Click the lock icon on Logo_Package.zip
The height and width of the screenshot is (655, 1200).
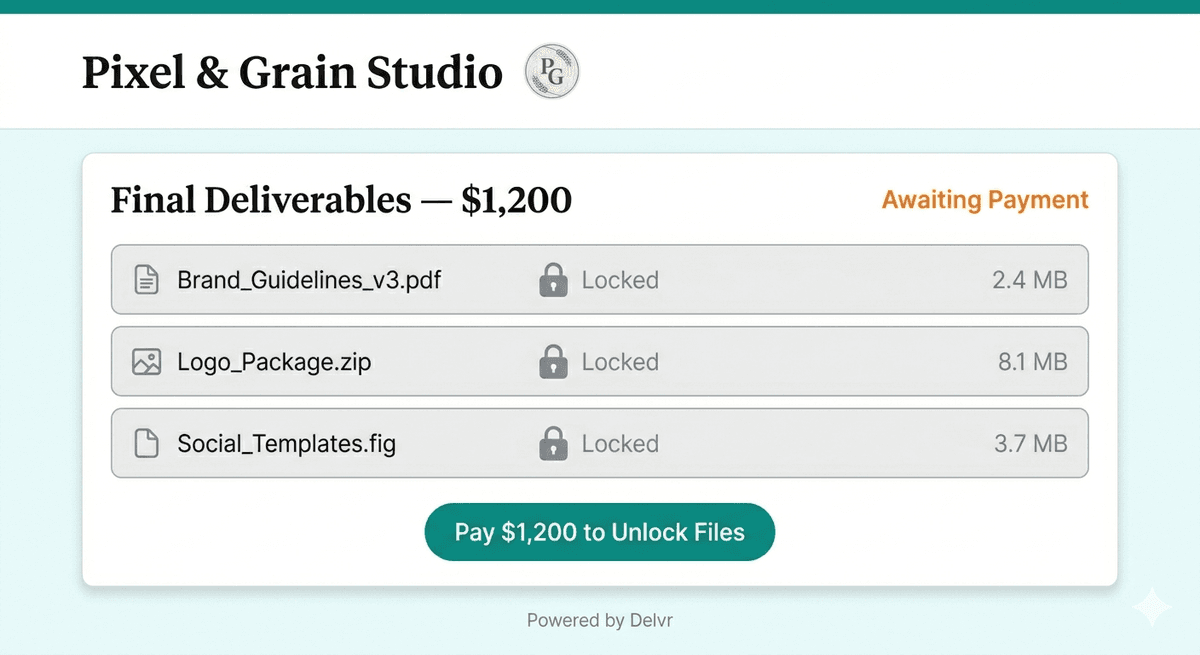click(553, 362)
